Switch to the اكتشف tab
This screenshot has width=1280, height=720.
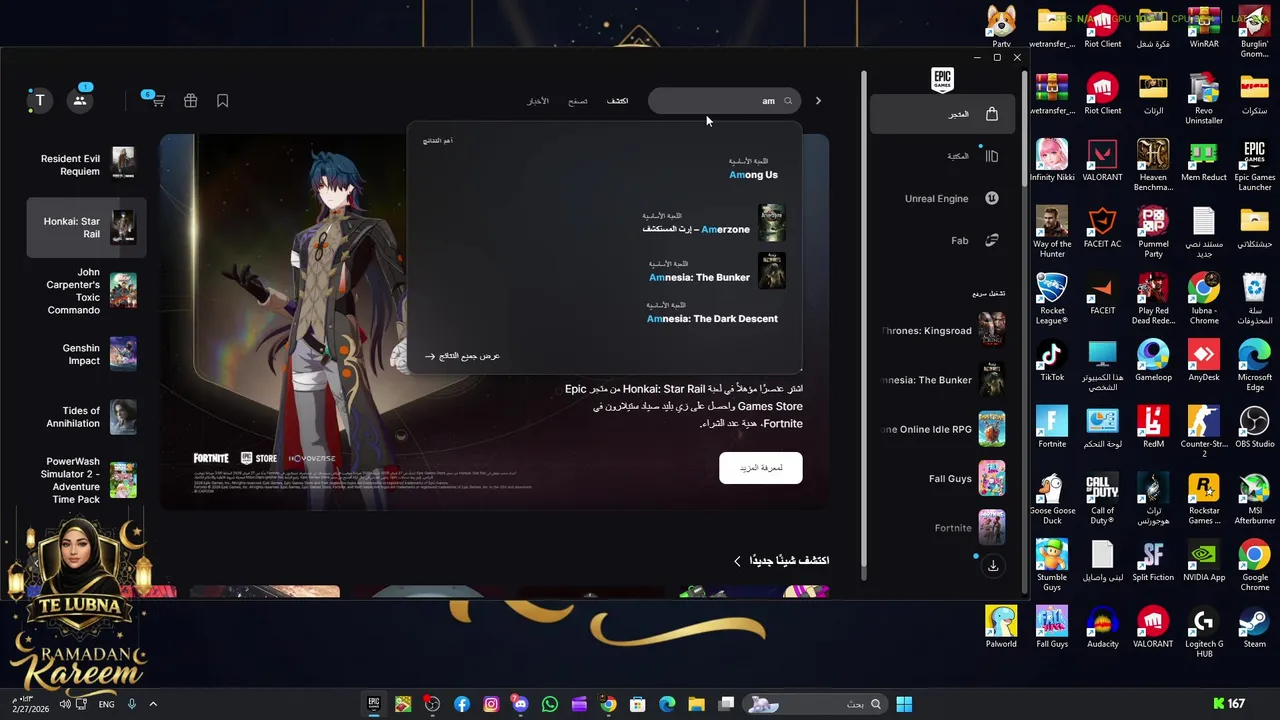pyautogui.click(x=618, y=101)
